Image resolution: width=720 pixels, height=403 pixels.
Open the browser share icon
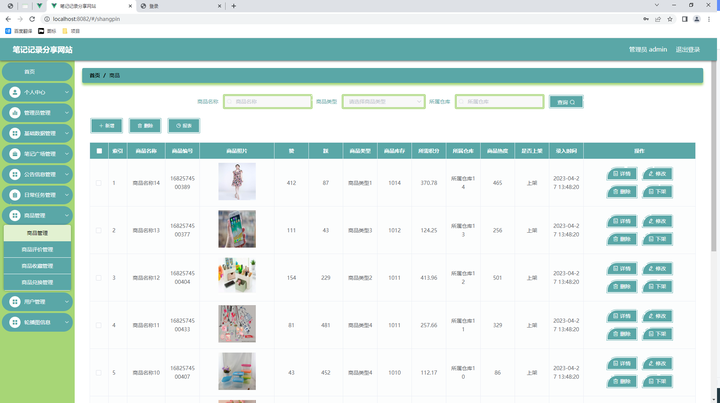tap(658, 19)
